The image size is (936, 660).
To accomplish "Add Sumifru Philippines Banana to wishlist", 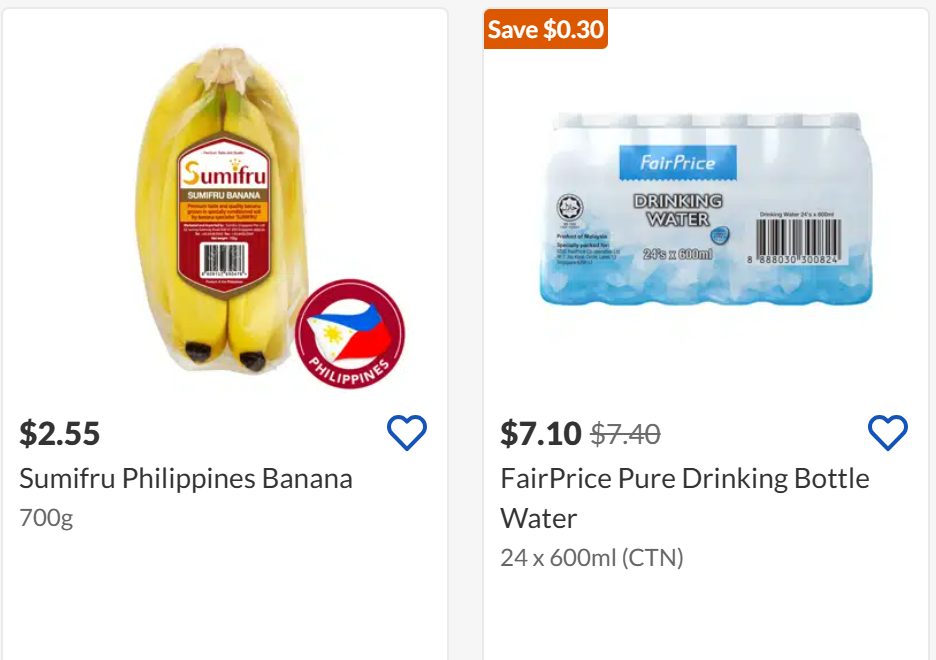I will click(407, 433).
